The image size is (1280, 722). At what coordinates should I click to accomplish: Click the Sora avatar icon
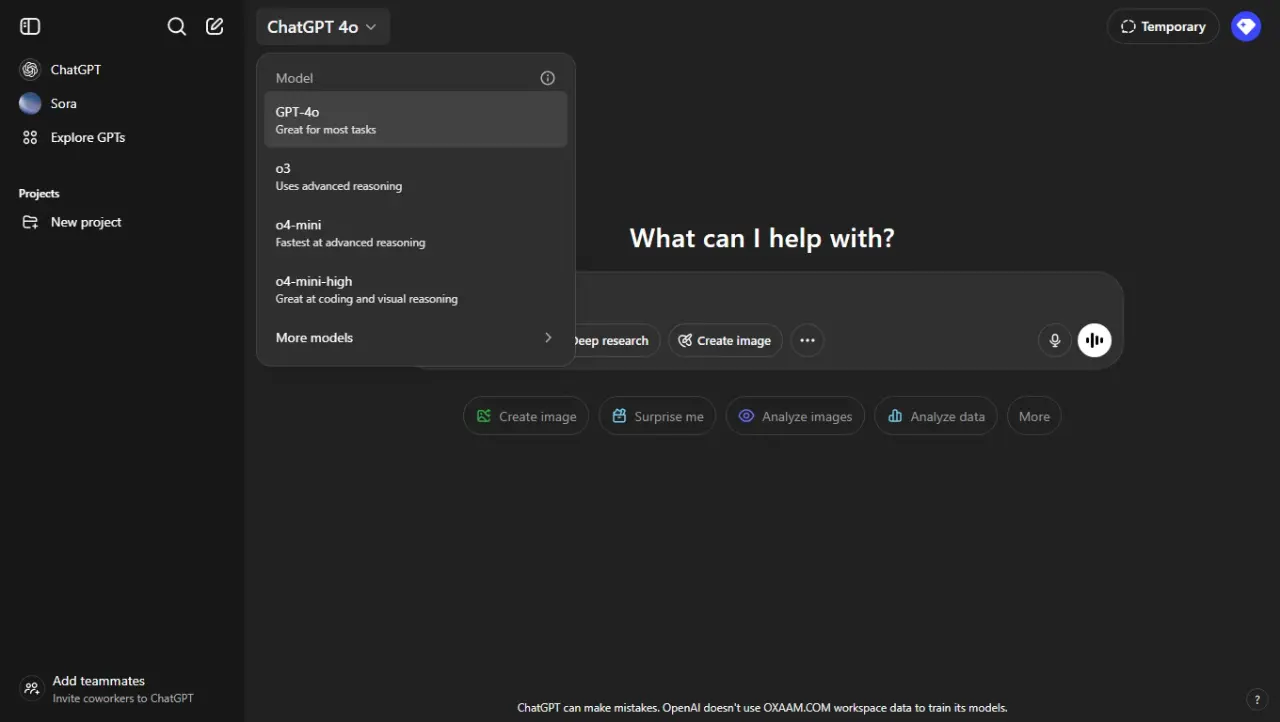(30, 103)
